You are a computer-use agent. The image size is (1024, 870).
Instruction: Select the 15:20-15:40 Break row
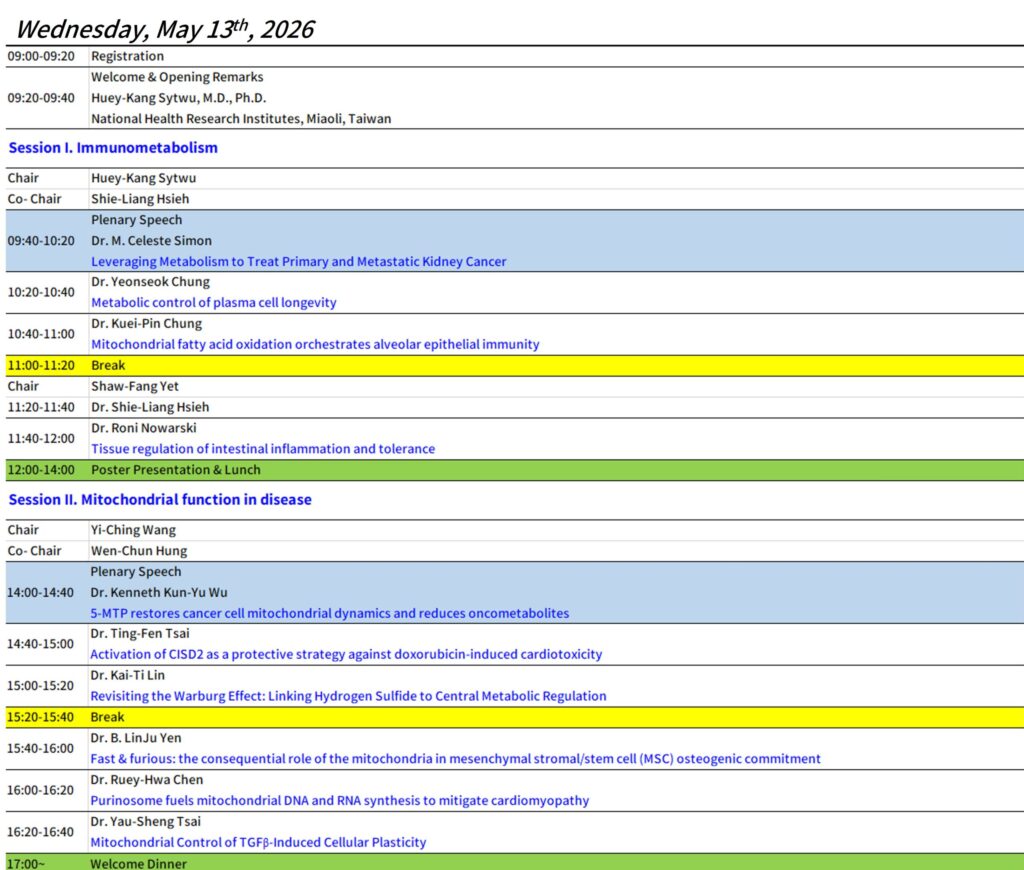(x=108, y=718)
